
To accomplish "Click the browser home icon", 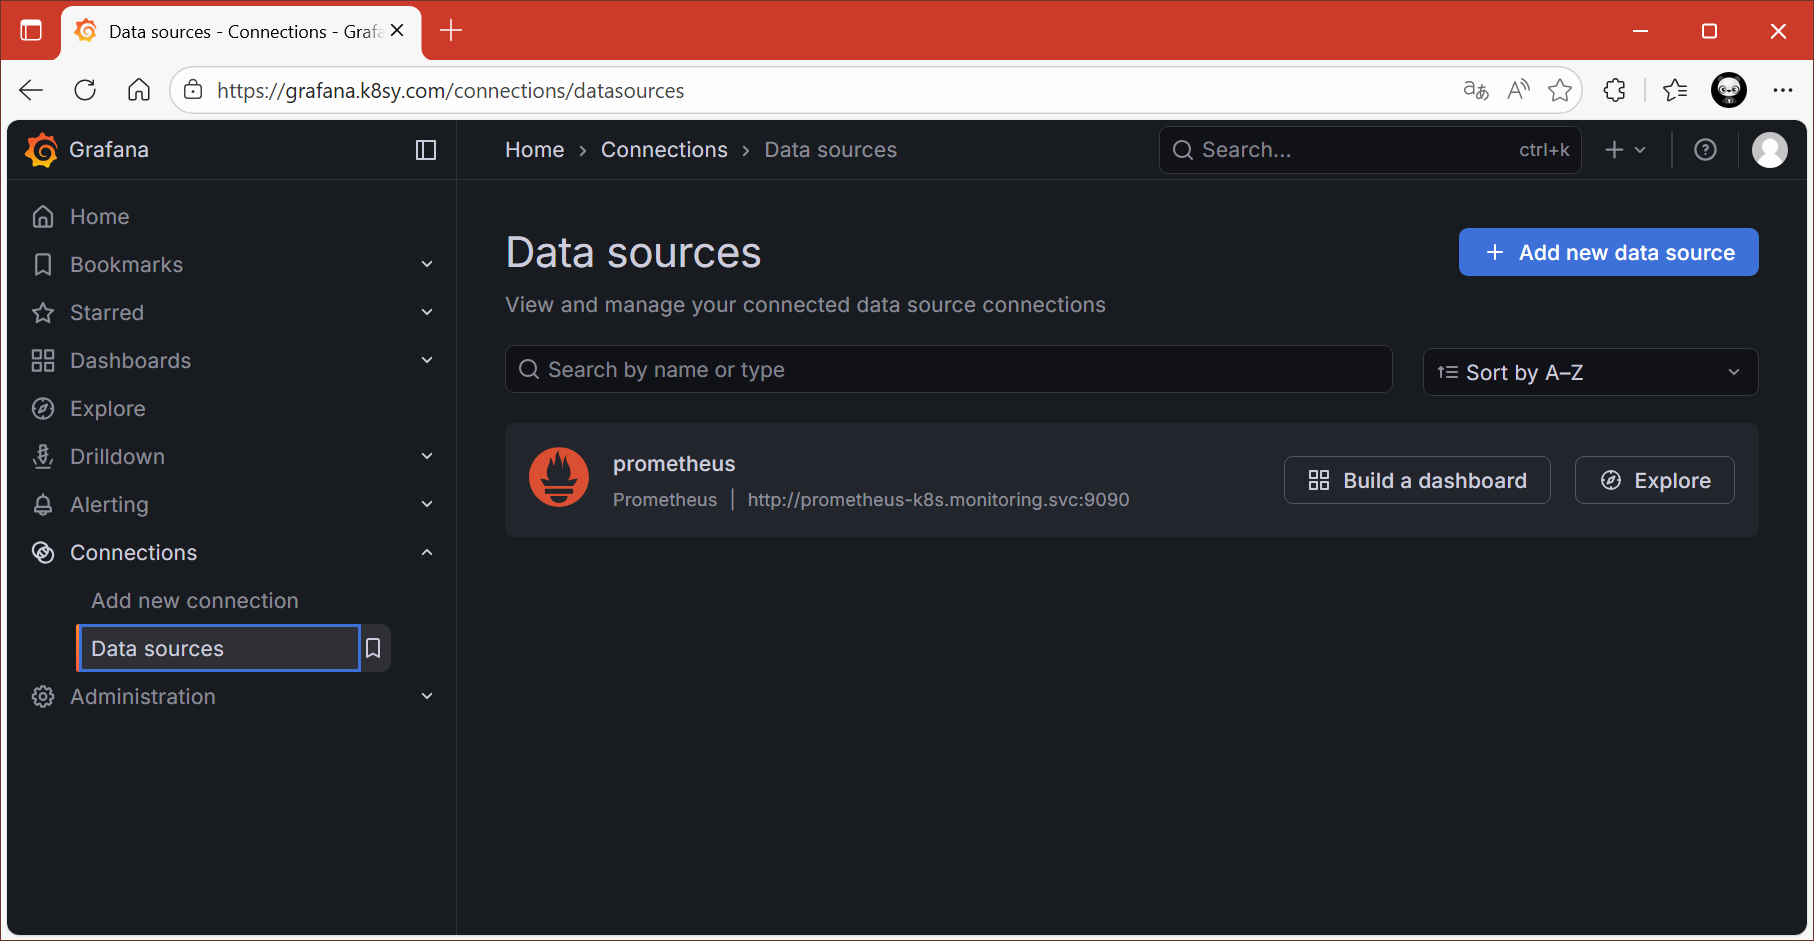I will click(139, 91).
